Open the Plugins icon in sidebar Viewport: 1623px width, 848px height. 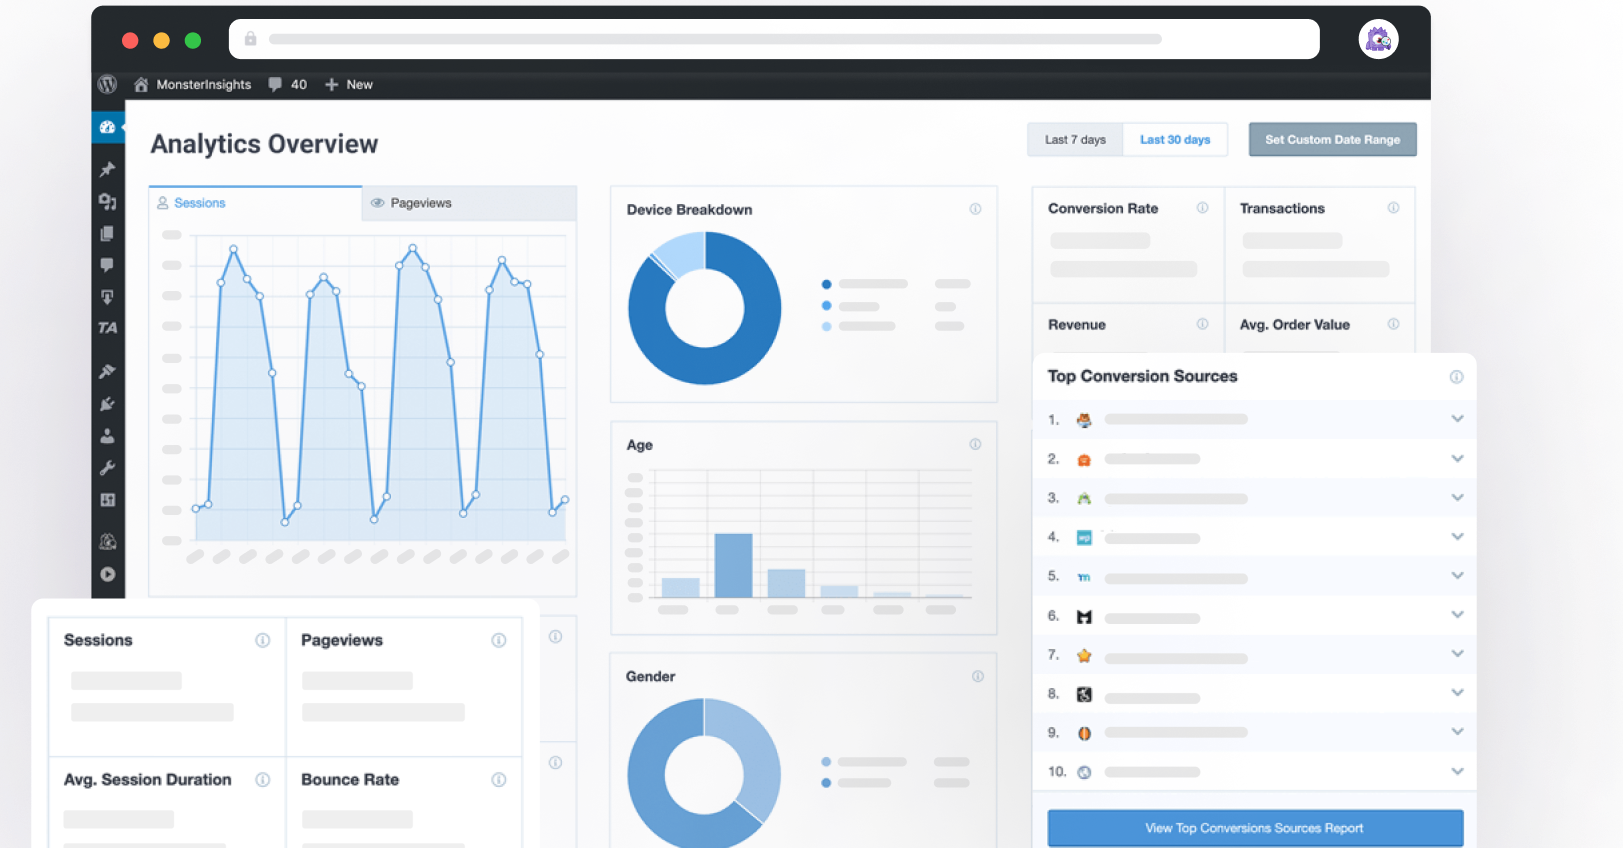(107, 404)
